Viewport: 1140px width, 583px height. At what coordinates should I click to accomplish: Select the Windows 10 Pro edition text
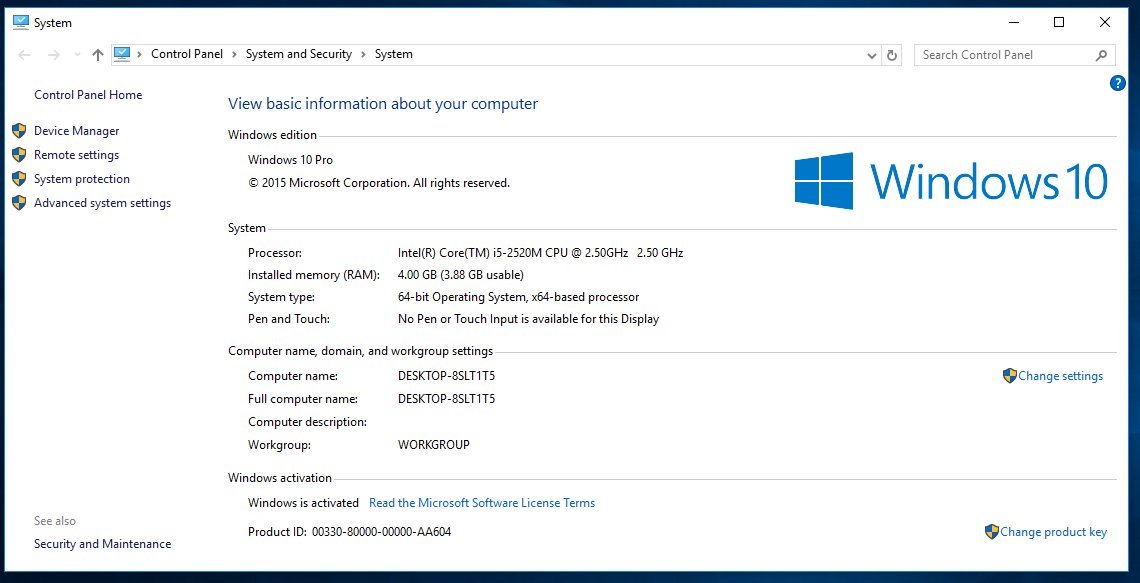(x=290, y=160)
